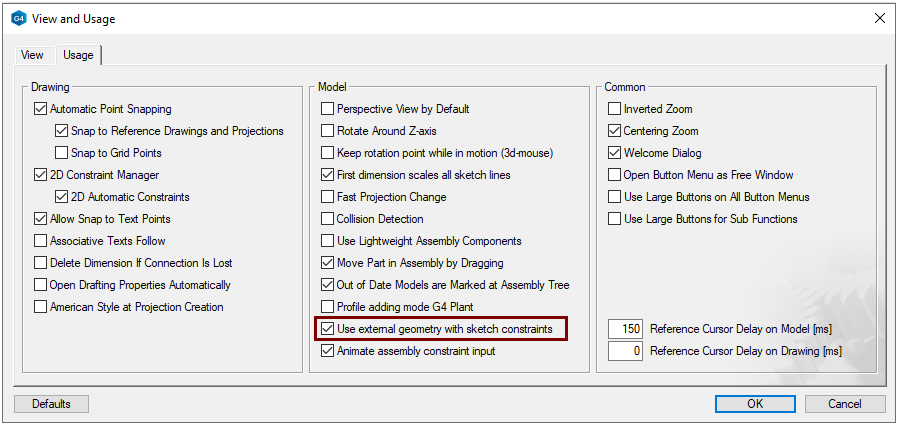Click Reference Cursor Delay on Model field

click(x=625, y=329)
